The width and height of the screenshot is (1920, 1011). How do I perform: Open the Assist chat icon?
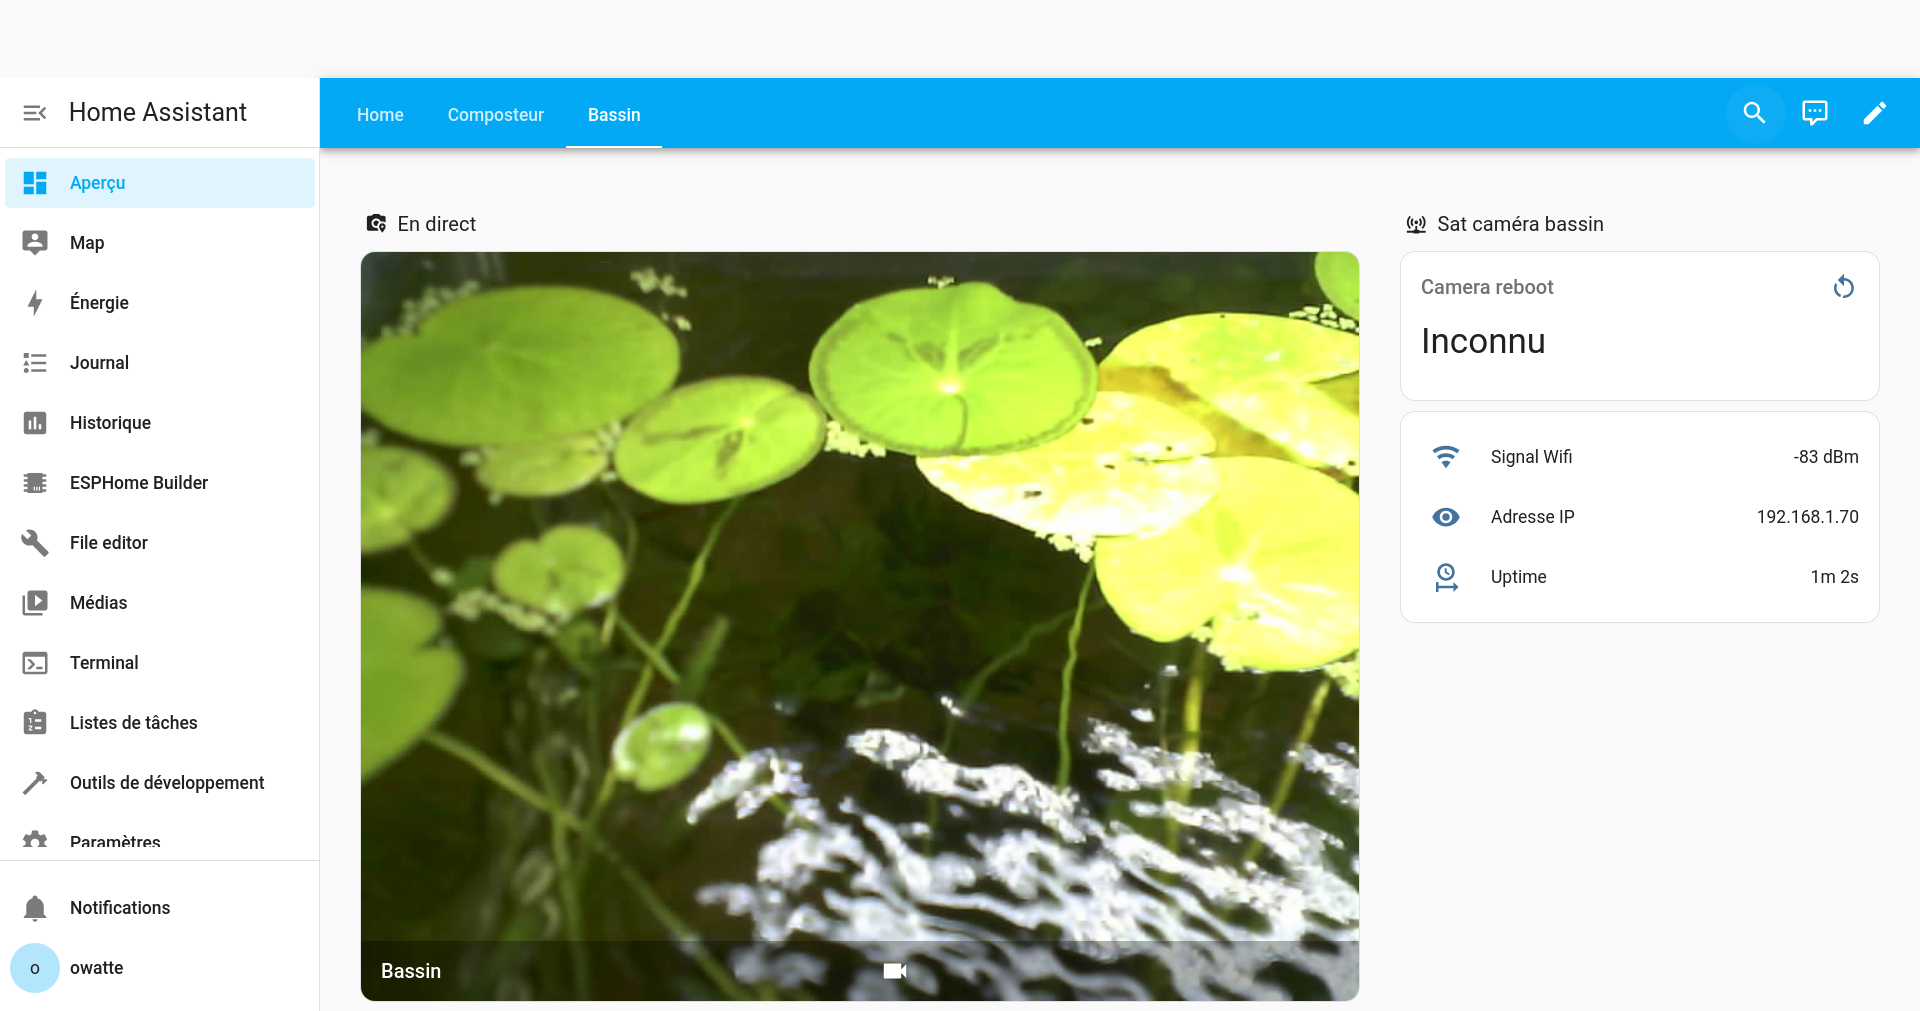click(x=1814, y=113)
